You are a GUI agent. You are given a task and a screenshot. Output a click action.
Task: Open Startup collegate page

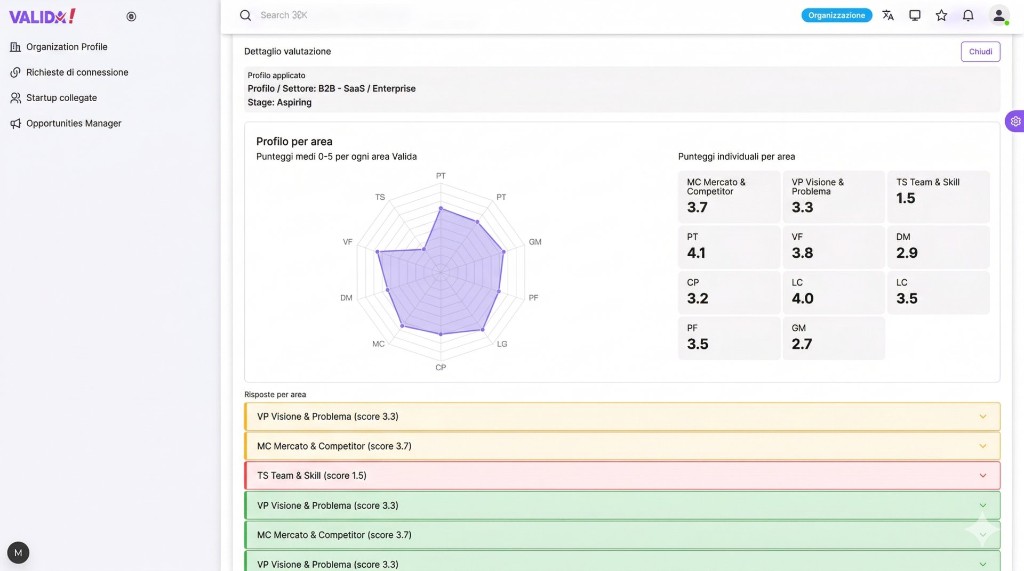(x=61, y=98)
